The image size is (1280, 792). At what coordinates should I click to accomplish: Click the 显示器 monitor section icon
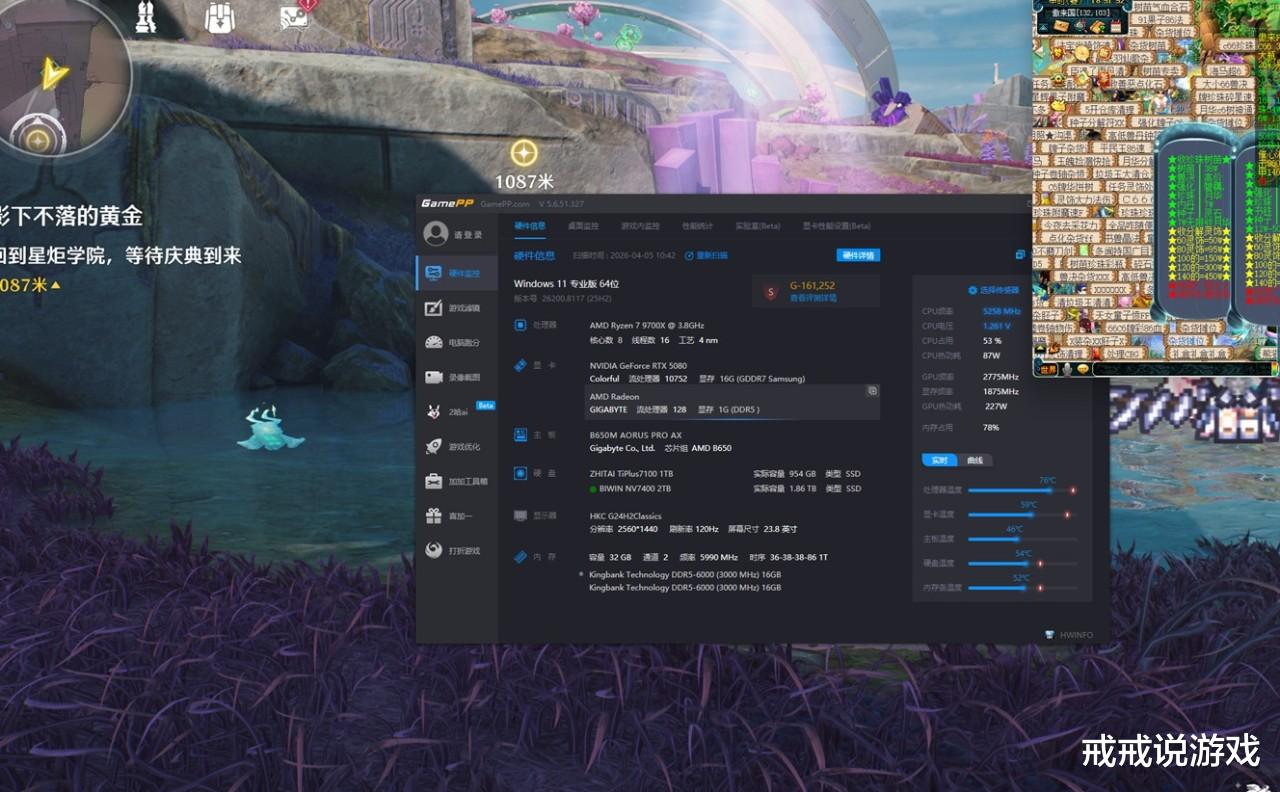pos(520,516)
